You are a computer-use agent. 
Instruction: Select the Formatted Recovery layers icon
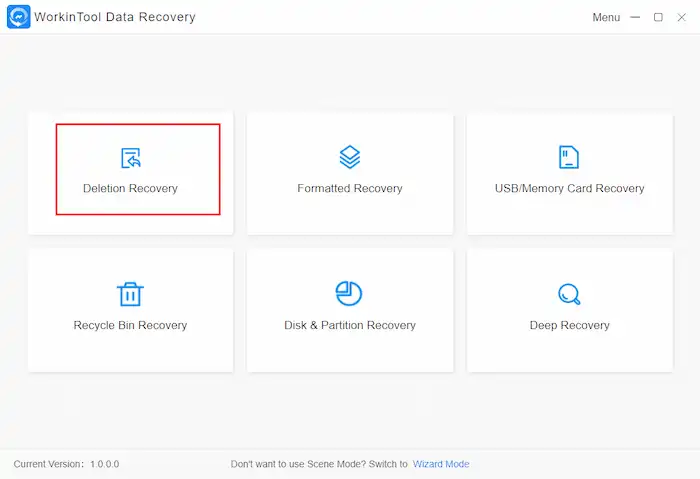(x=349, y=157)
